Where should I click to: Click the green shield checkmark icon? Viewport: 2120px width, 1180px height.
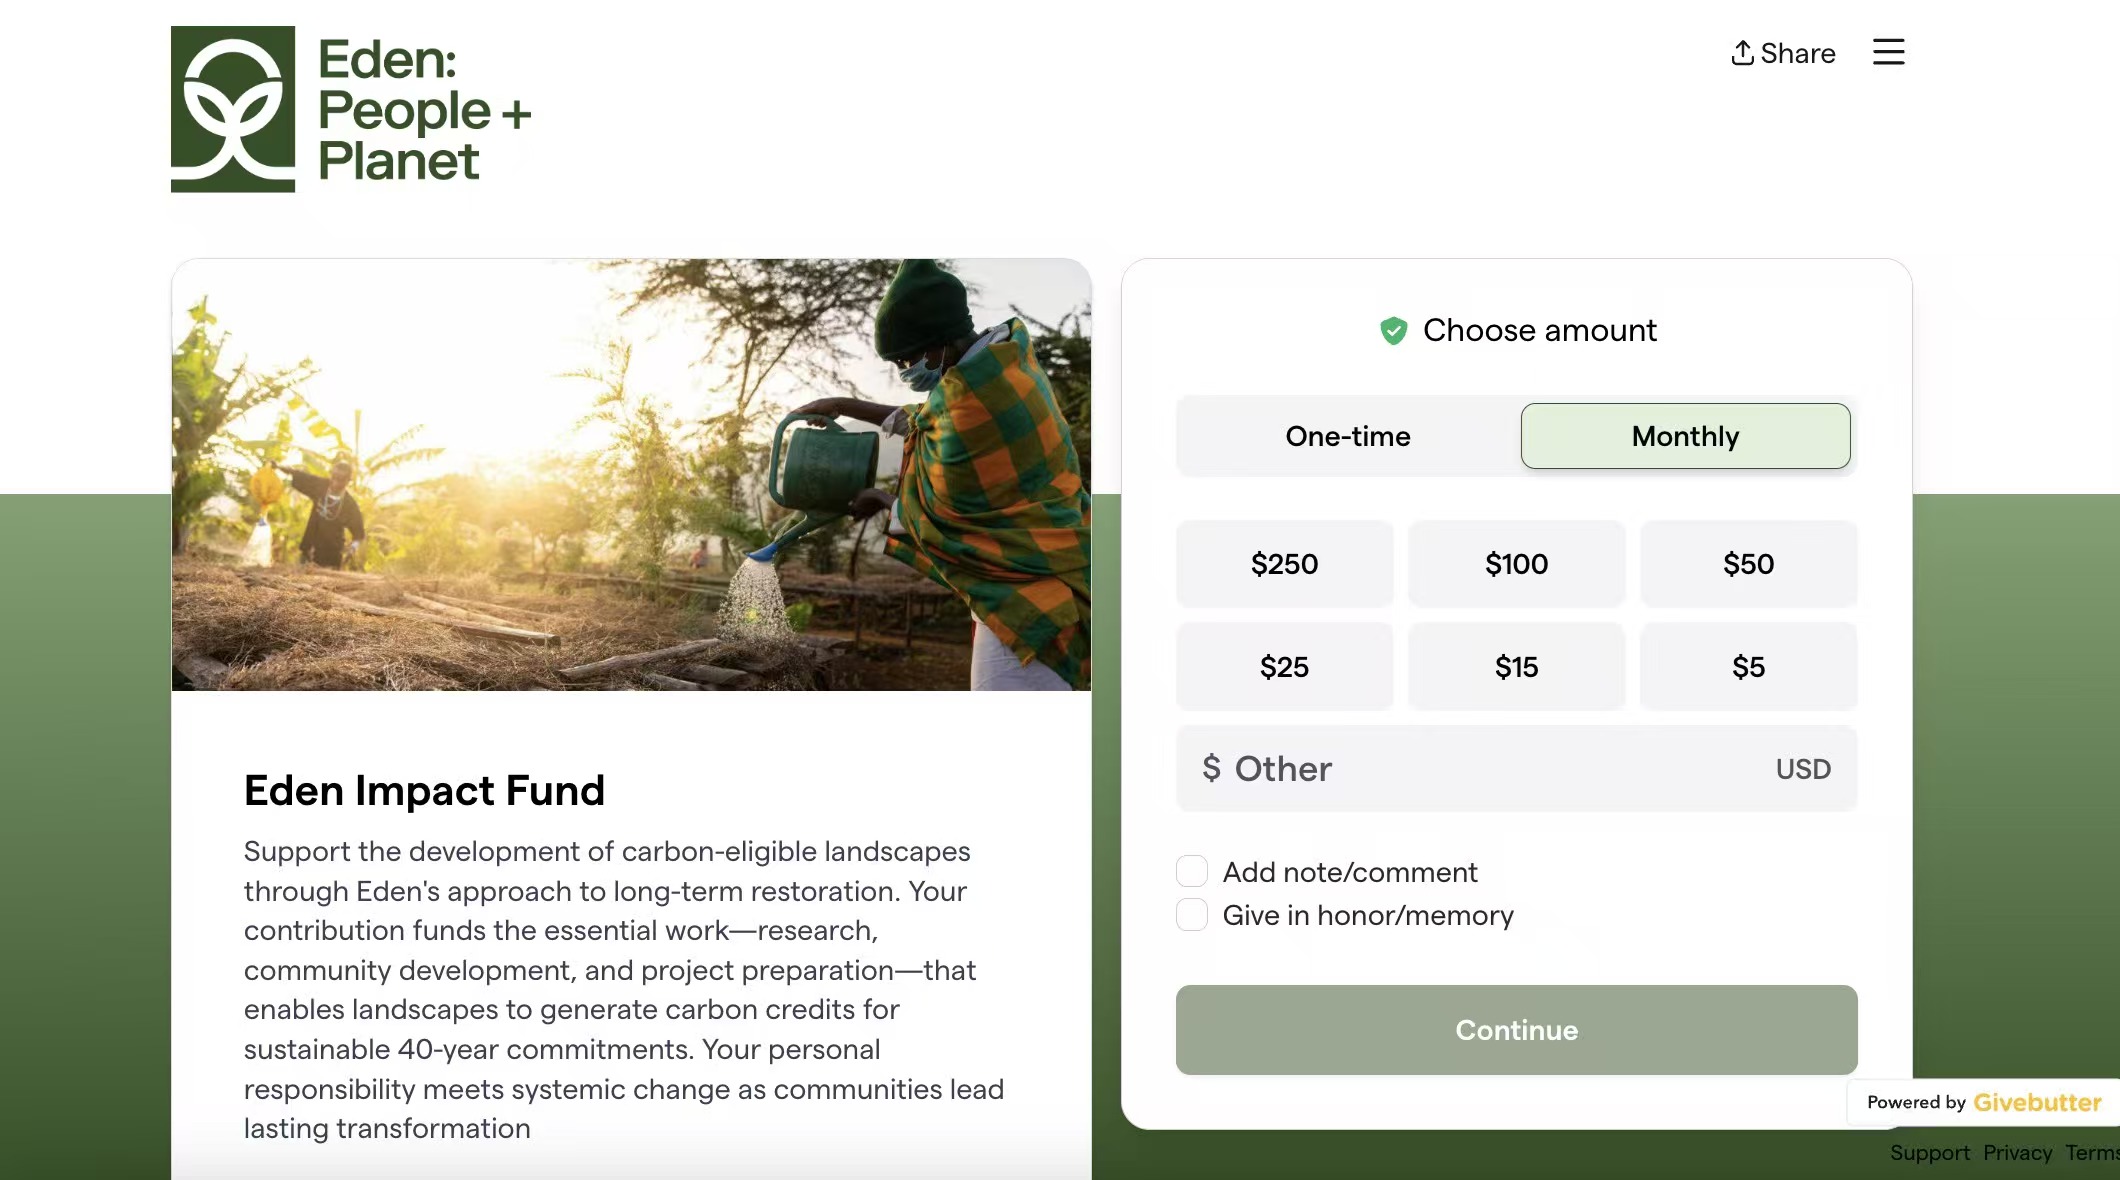pos(1393,331)
